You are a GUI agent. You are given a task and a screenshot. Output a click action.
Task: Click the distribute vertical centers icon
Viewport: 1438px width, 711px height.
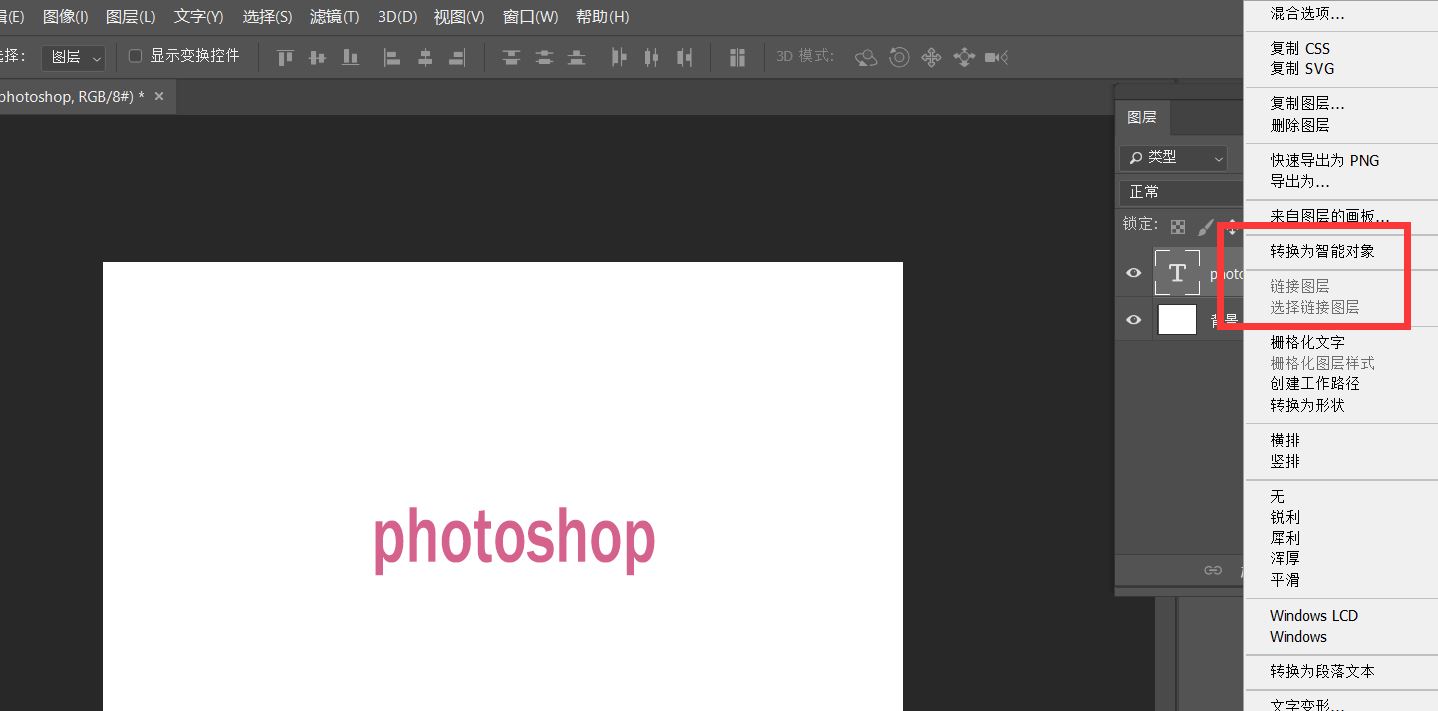544,57
